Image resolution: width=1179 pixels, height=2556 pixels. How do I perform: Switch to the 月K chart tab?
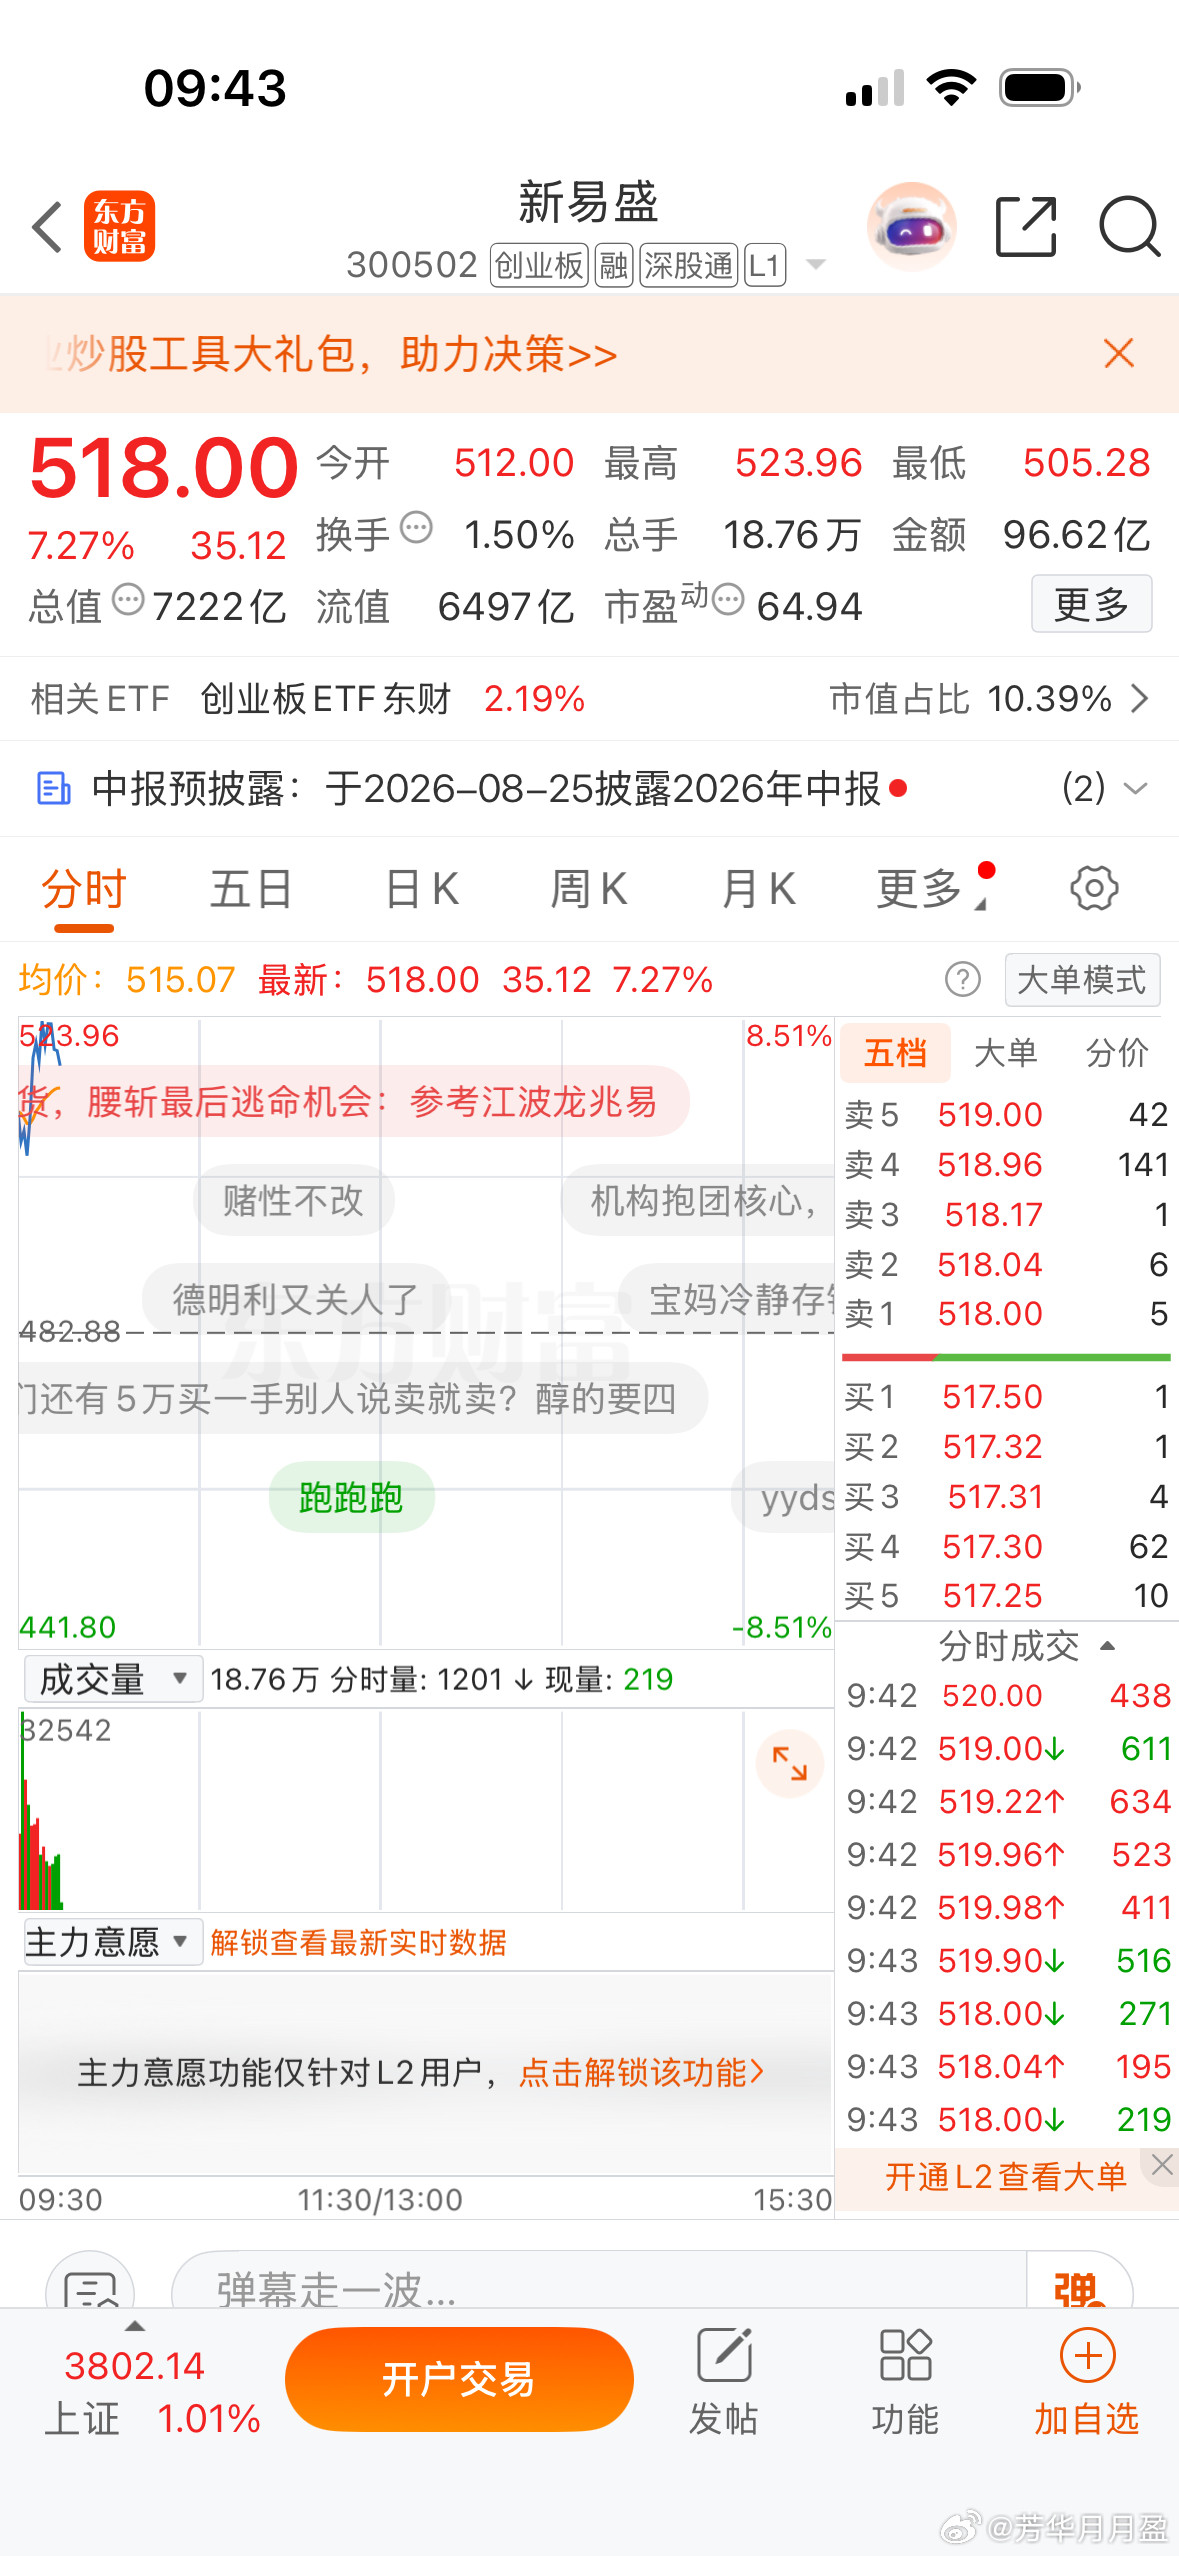(x=758, y=888)
